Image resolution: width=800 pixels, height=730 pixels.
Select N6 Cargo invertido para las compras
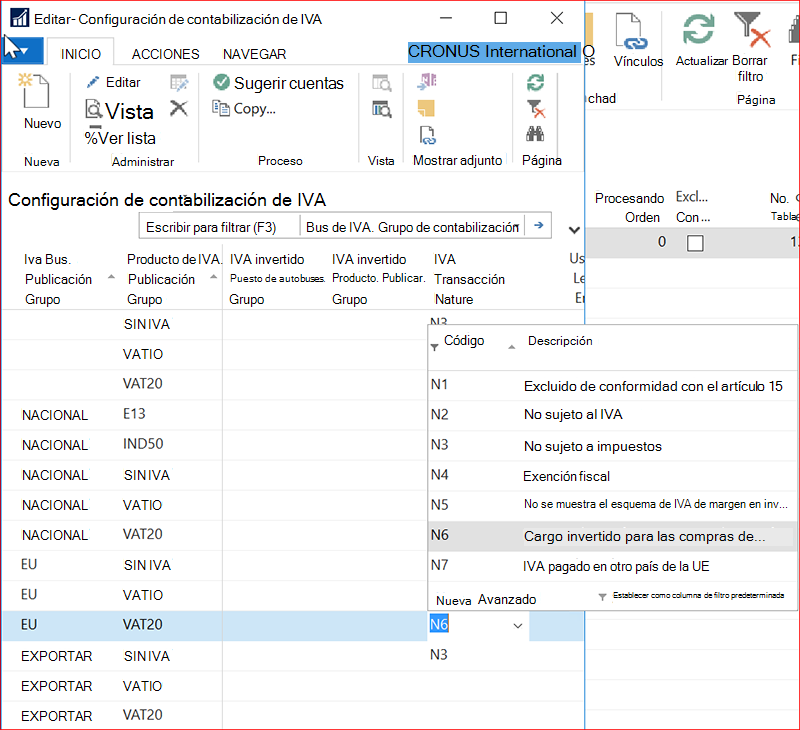612,536
